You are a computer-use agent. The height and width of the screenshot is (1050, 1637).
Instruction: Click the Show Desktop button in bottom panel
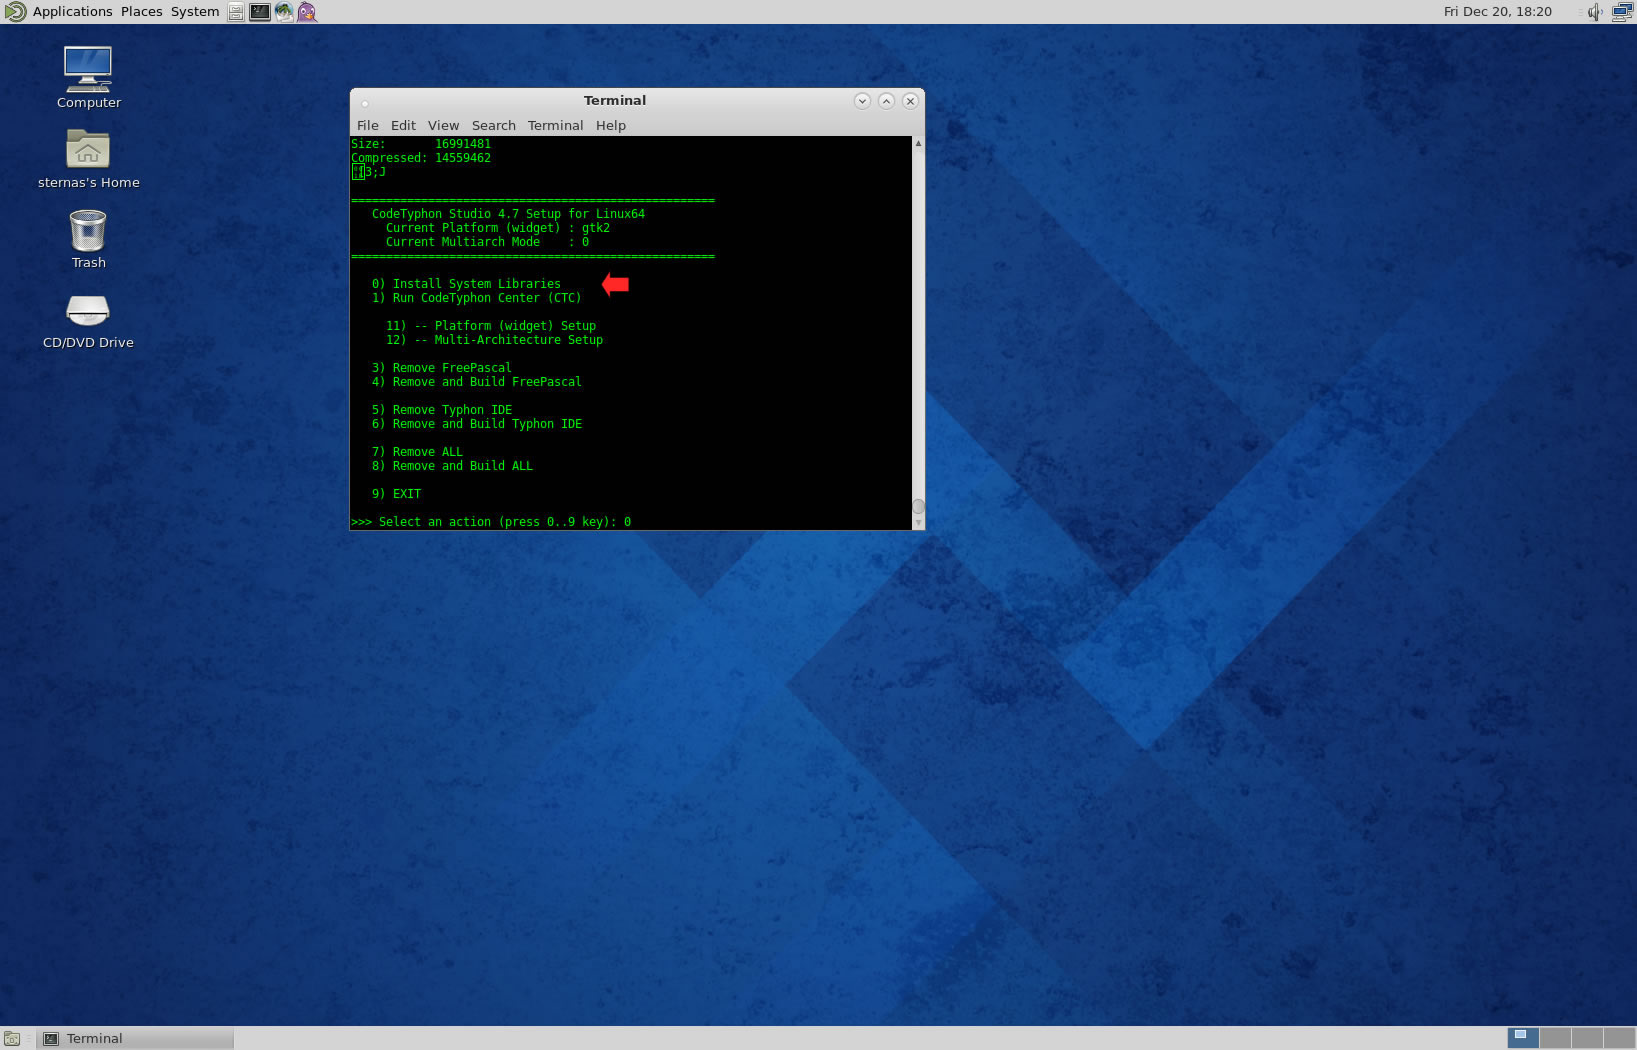(x=12, y=1039)
